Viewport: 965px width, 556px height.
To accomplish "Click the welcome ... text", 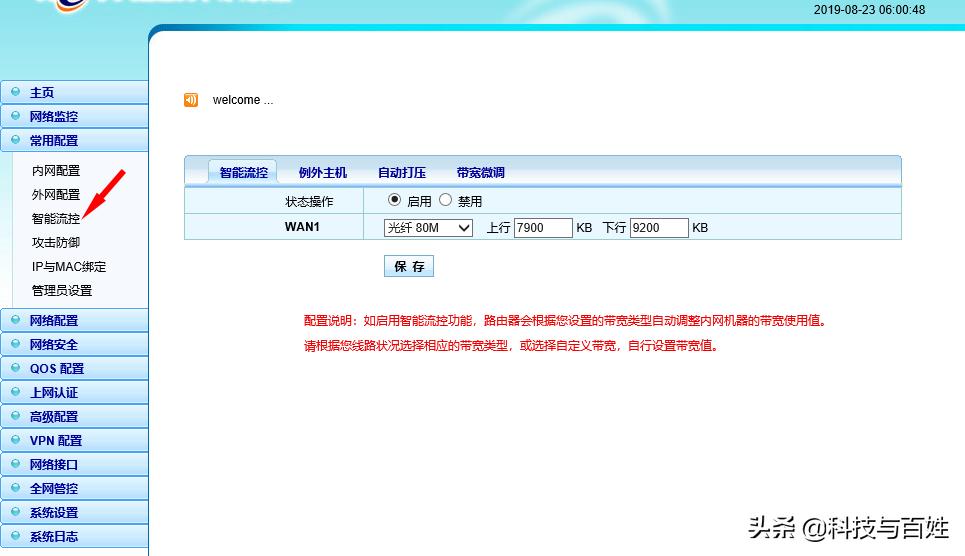I will pos(243,100).
